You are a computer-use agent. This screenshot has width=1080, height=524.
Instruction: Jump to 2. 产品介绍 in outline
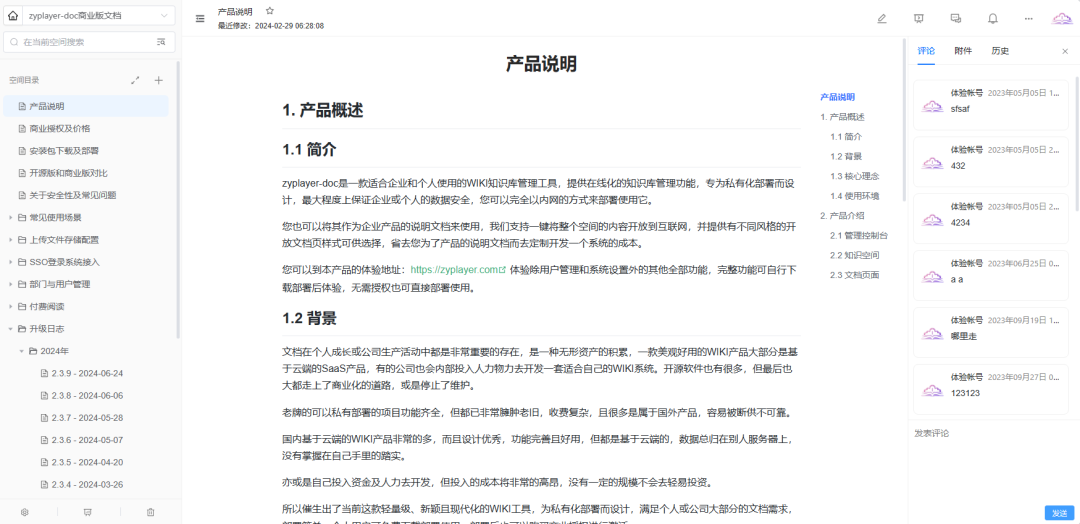(x=842, y=216)
